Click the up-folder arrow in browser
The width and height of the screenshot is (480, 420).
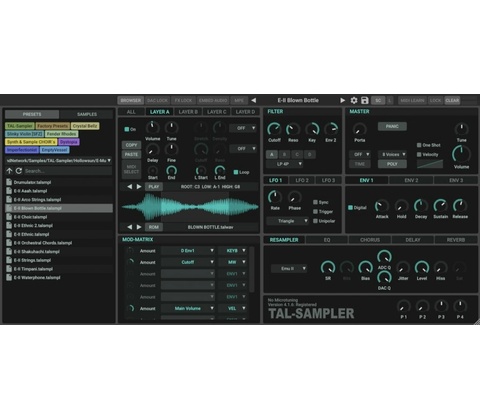click(9, 171)
